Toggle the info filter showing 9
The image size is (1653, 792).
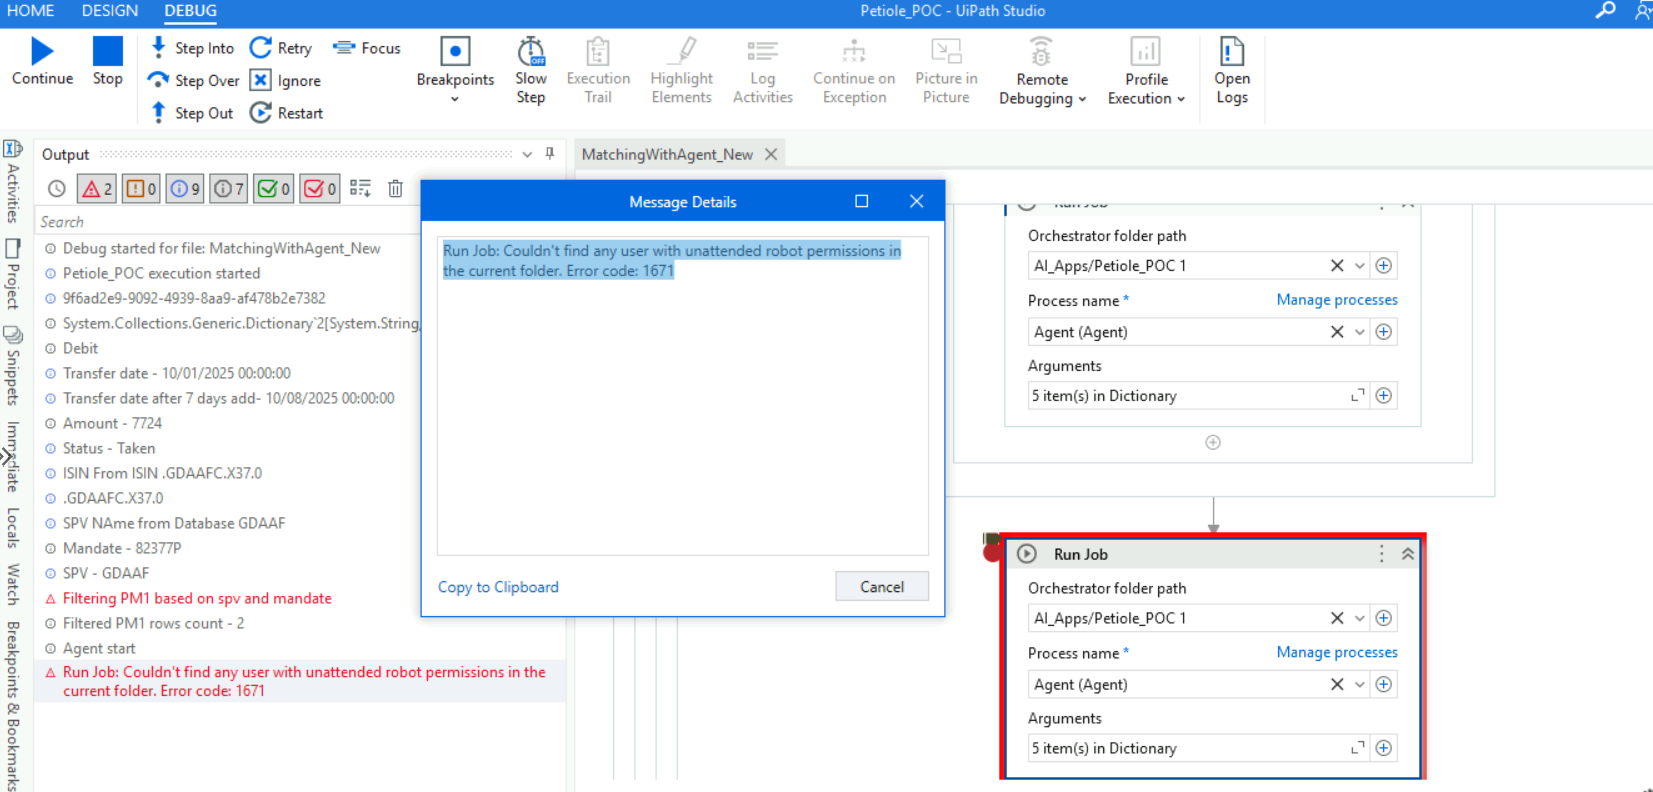(184, 188)
